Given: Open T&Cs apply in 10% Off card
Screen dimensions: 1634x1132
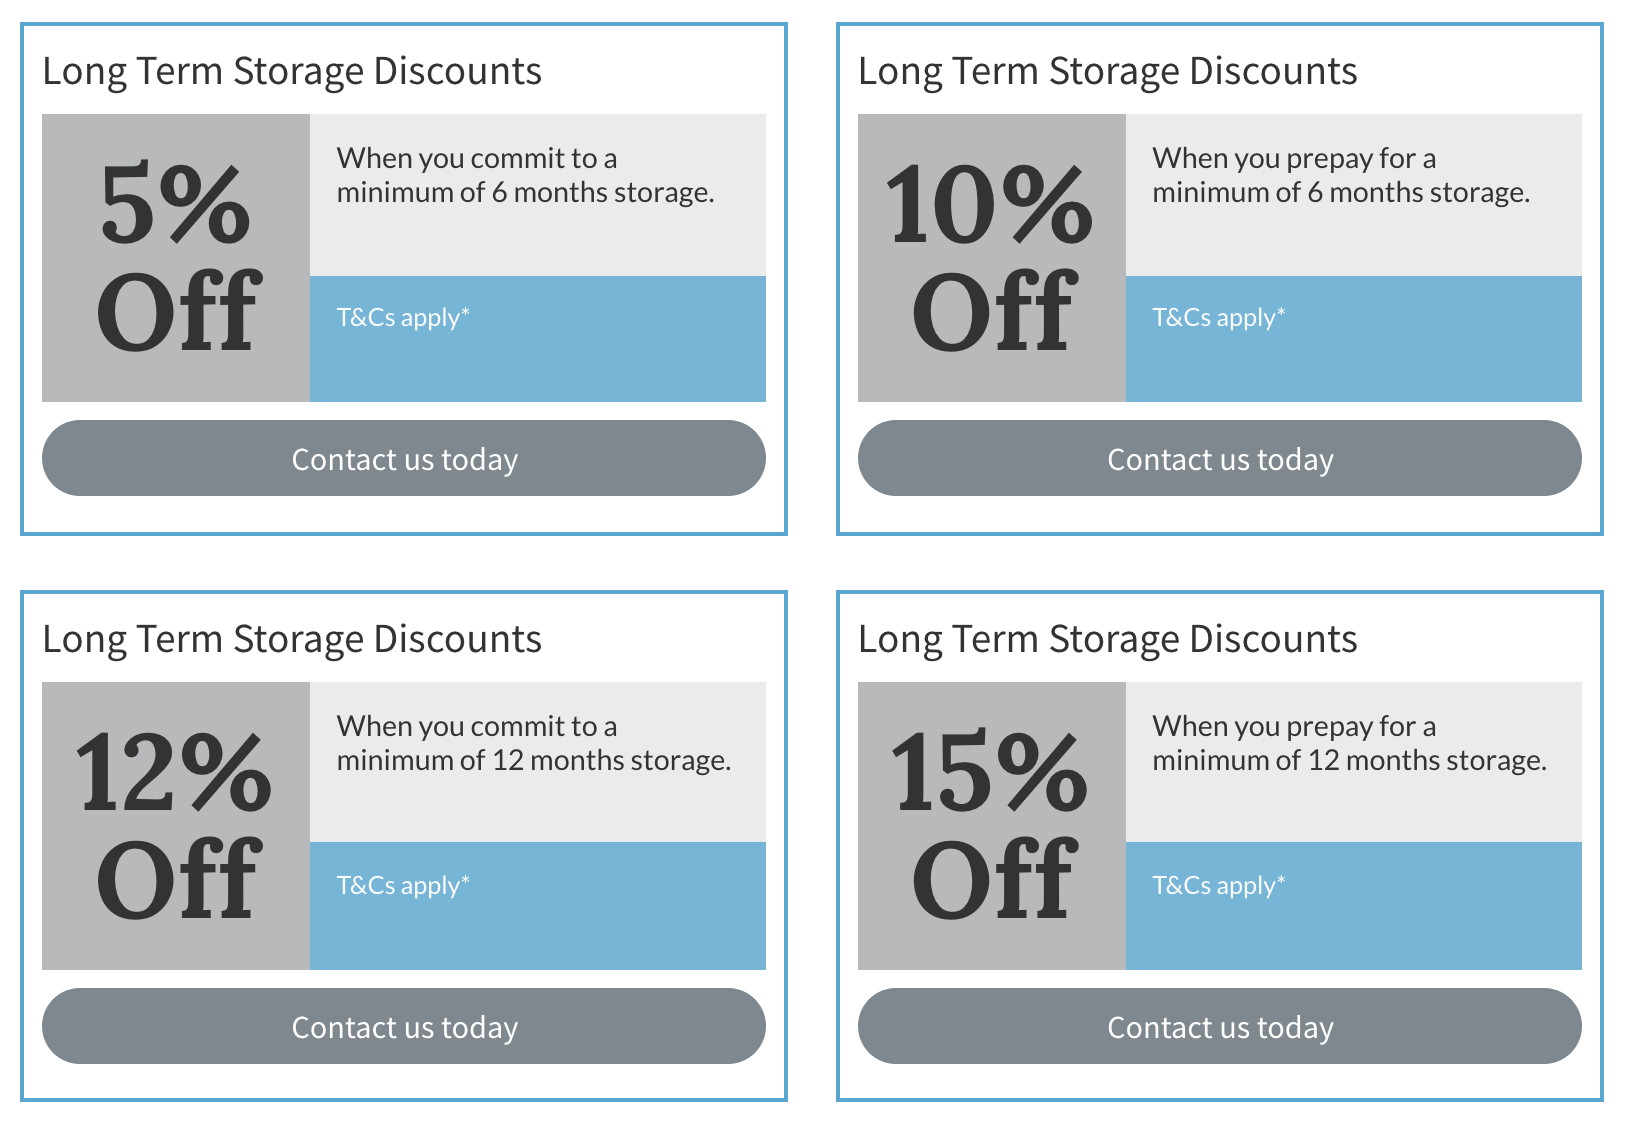Looking at the screenshot, I should pos(1219,317).
